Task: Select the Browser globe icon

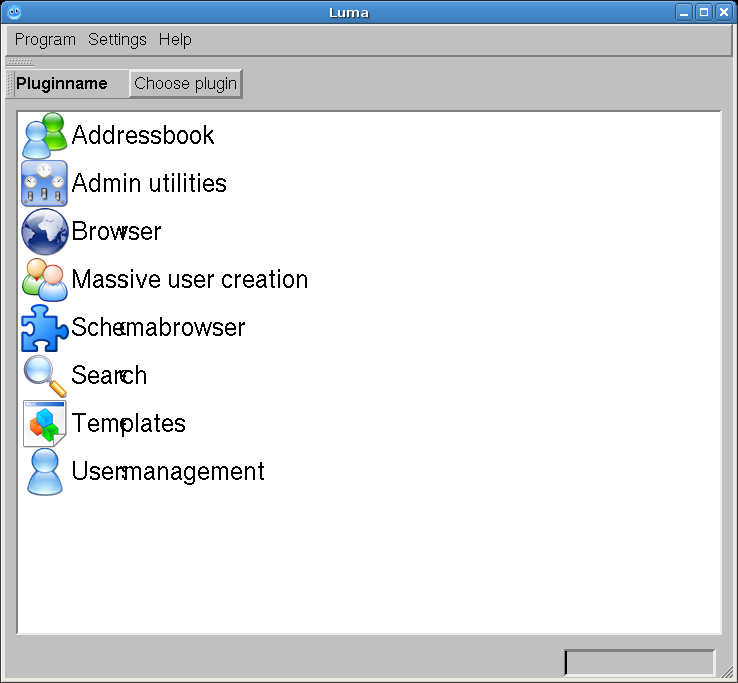Action: coord(45,231)
